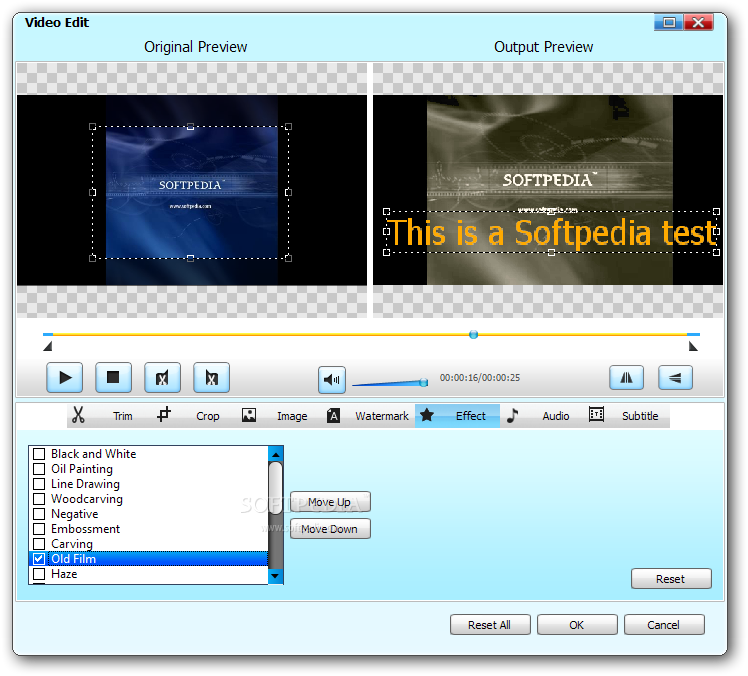Mute audio with the speaker icon
The height and width of the screenshot is (676, 748).
coord(332,380)
